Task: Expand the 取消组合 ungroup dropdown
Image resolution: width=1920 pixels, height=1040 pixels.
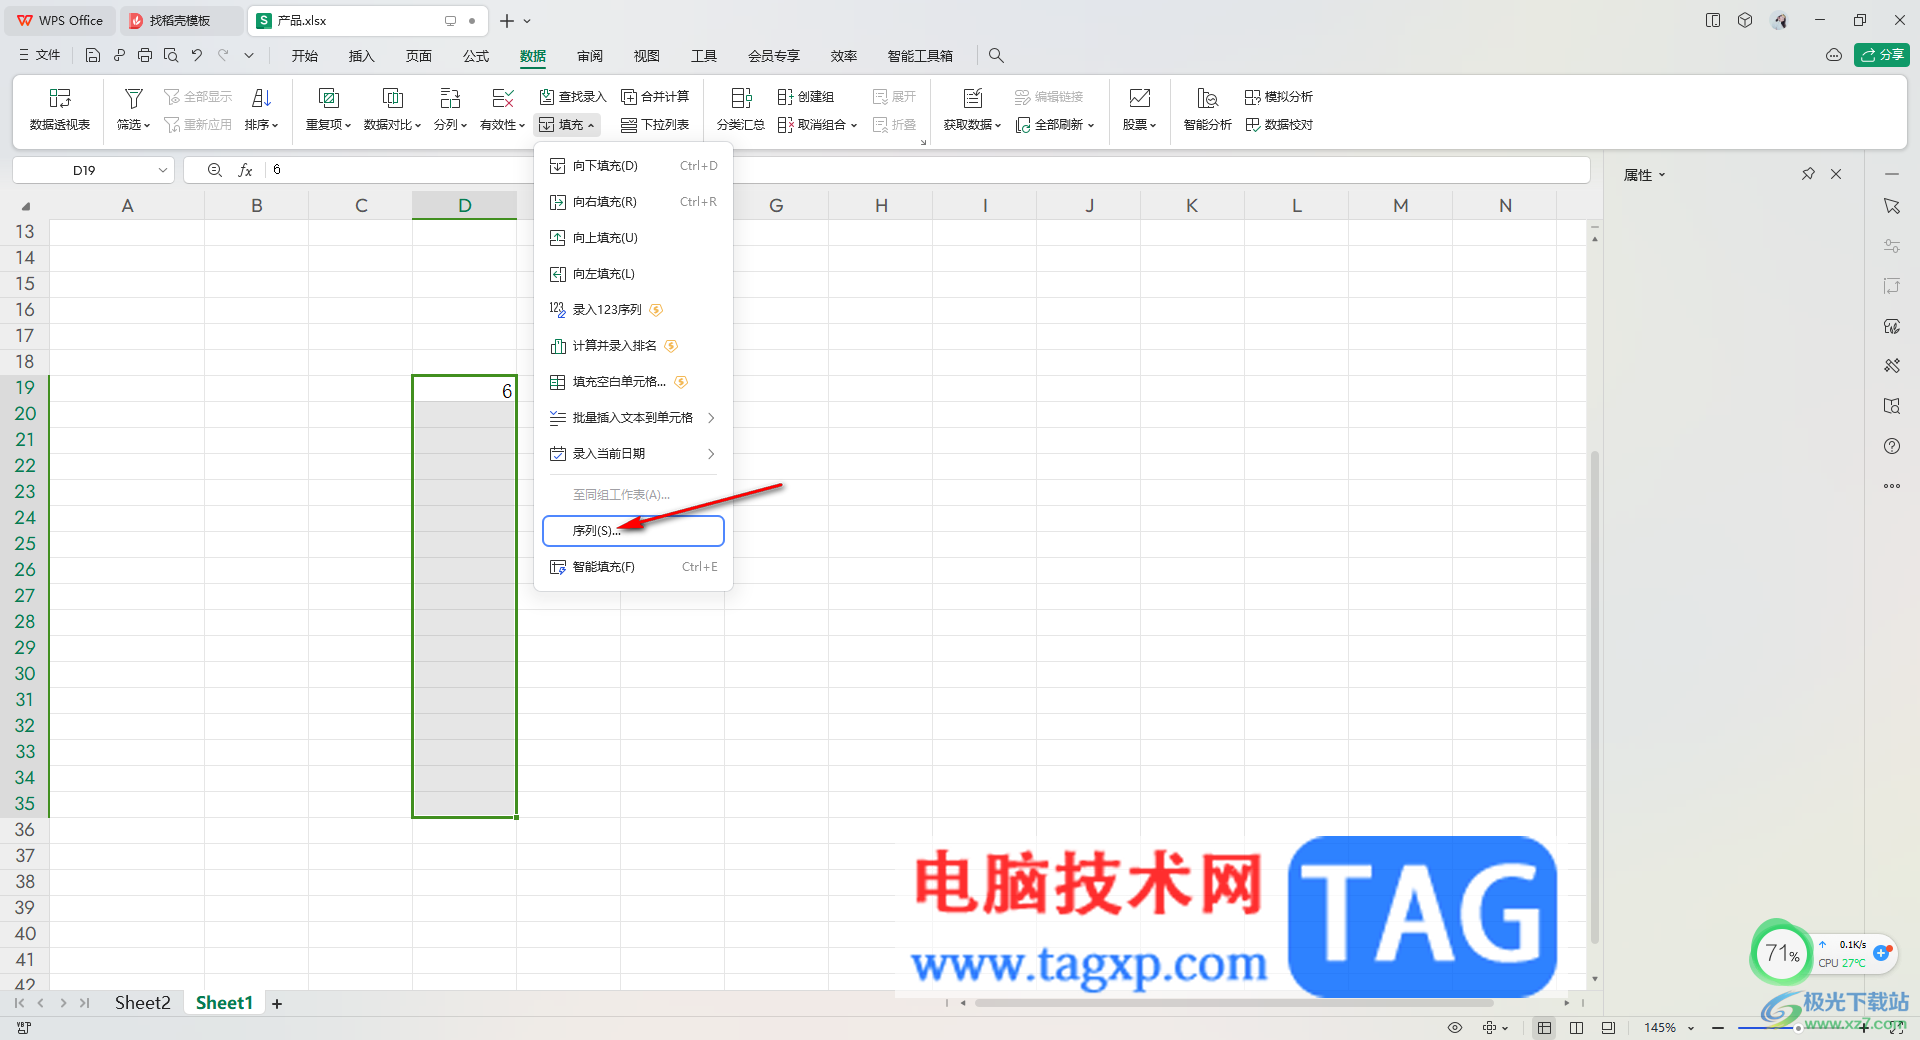Action: click(x=854, y=125)
